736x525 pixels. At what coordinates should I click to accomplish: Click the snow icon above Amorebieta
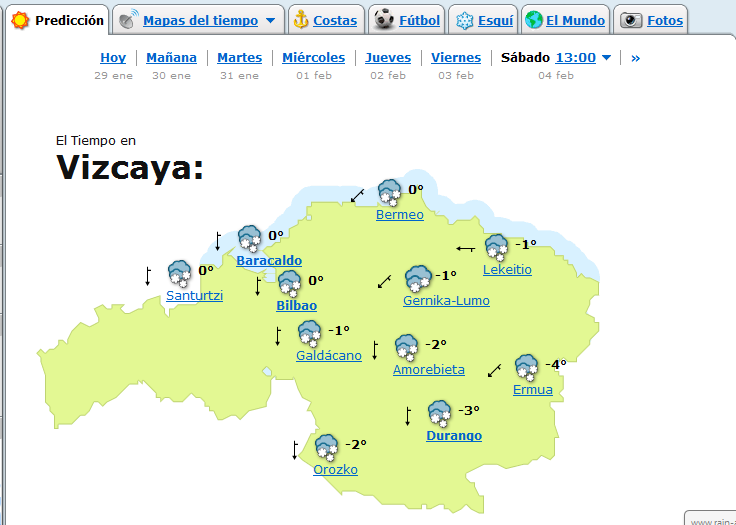[x=406, y=347]
